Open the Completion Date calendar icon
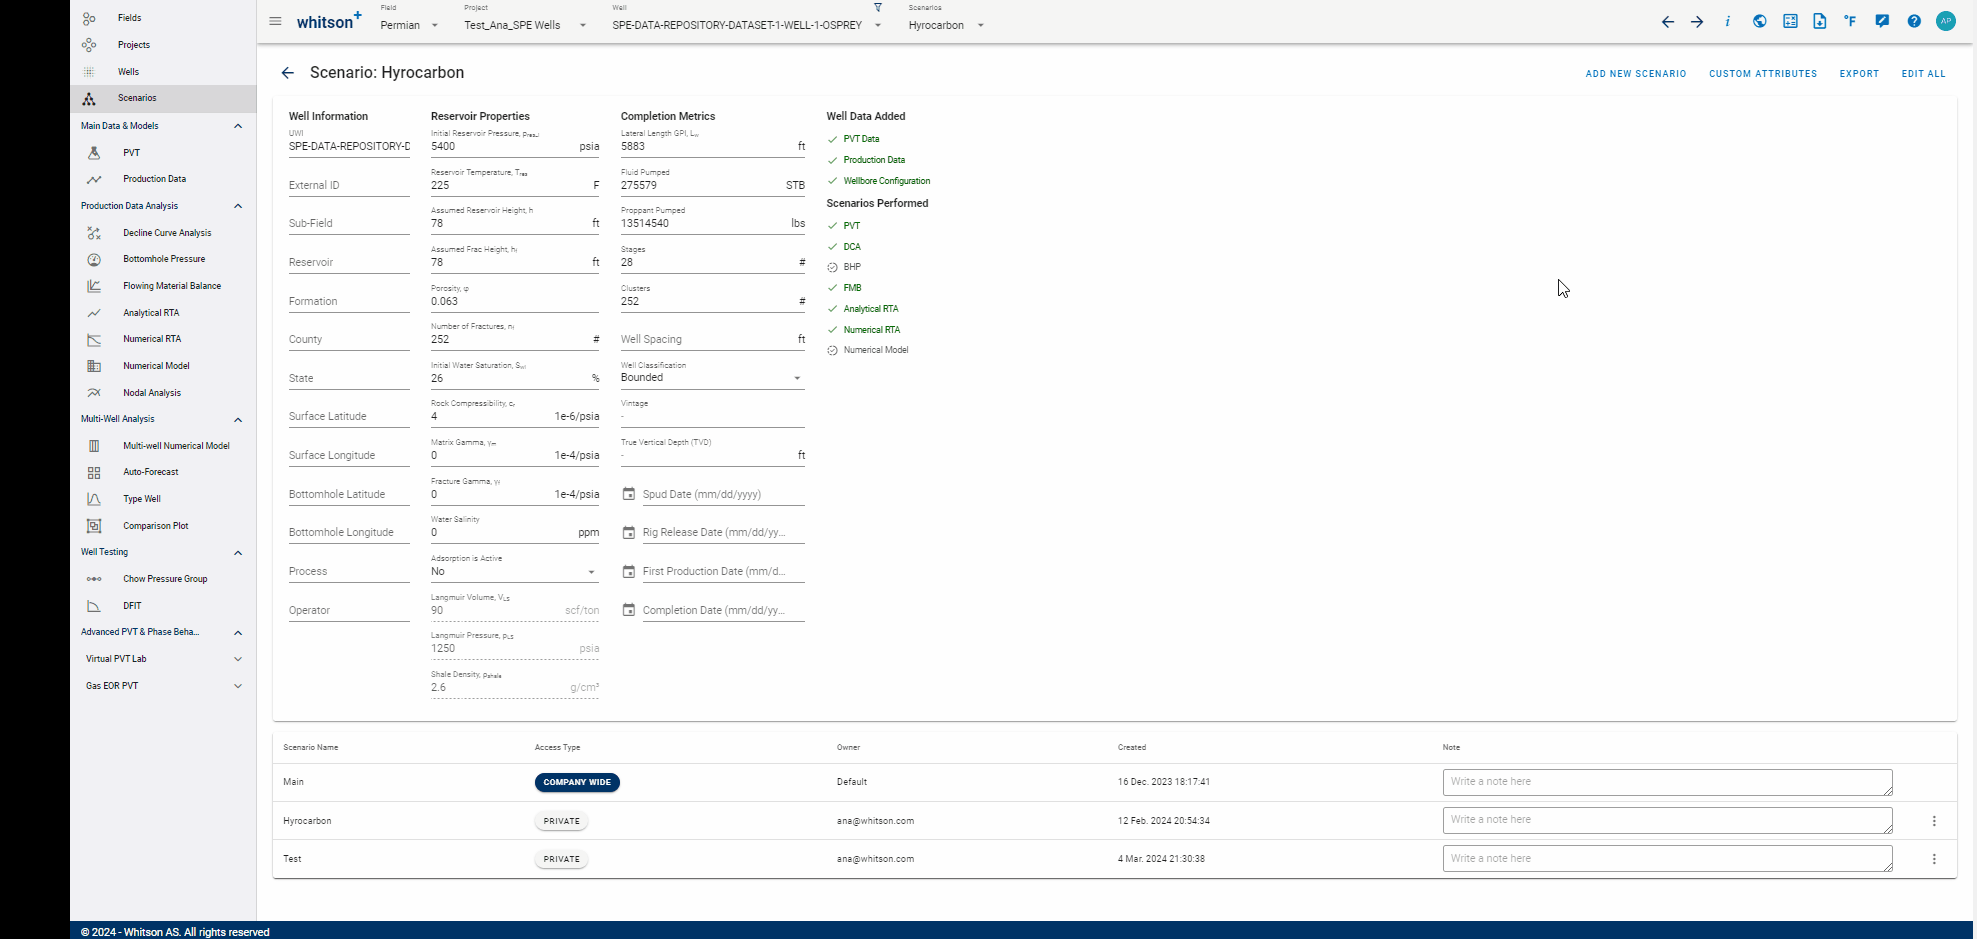 629,610
